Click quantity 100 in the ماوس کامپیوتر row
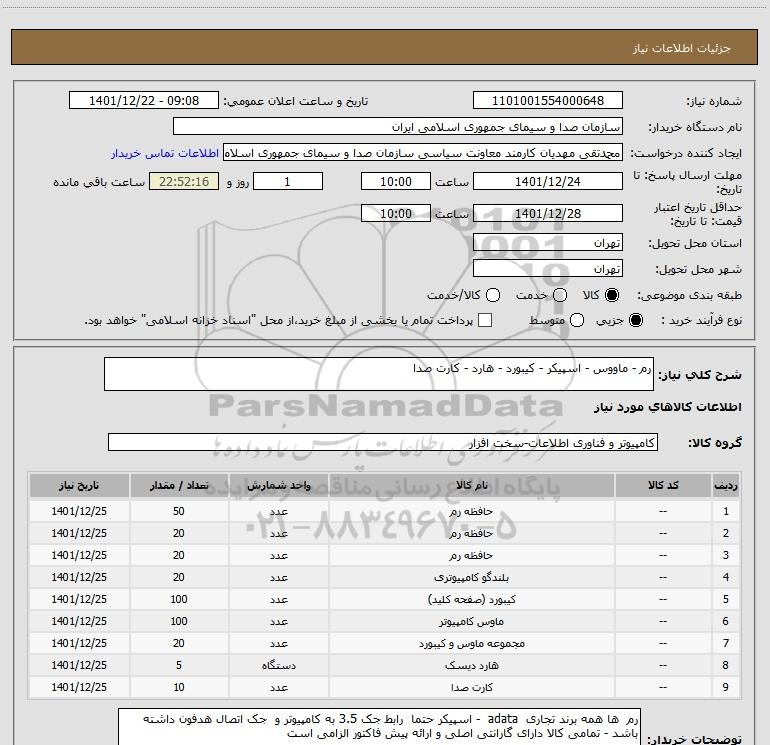 (179, 621)
